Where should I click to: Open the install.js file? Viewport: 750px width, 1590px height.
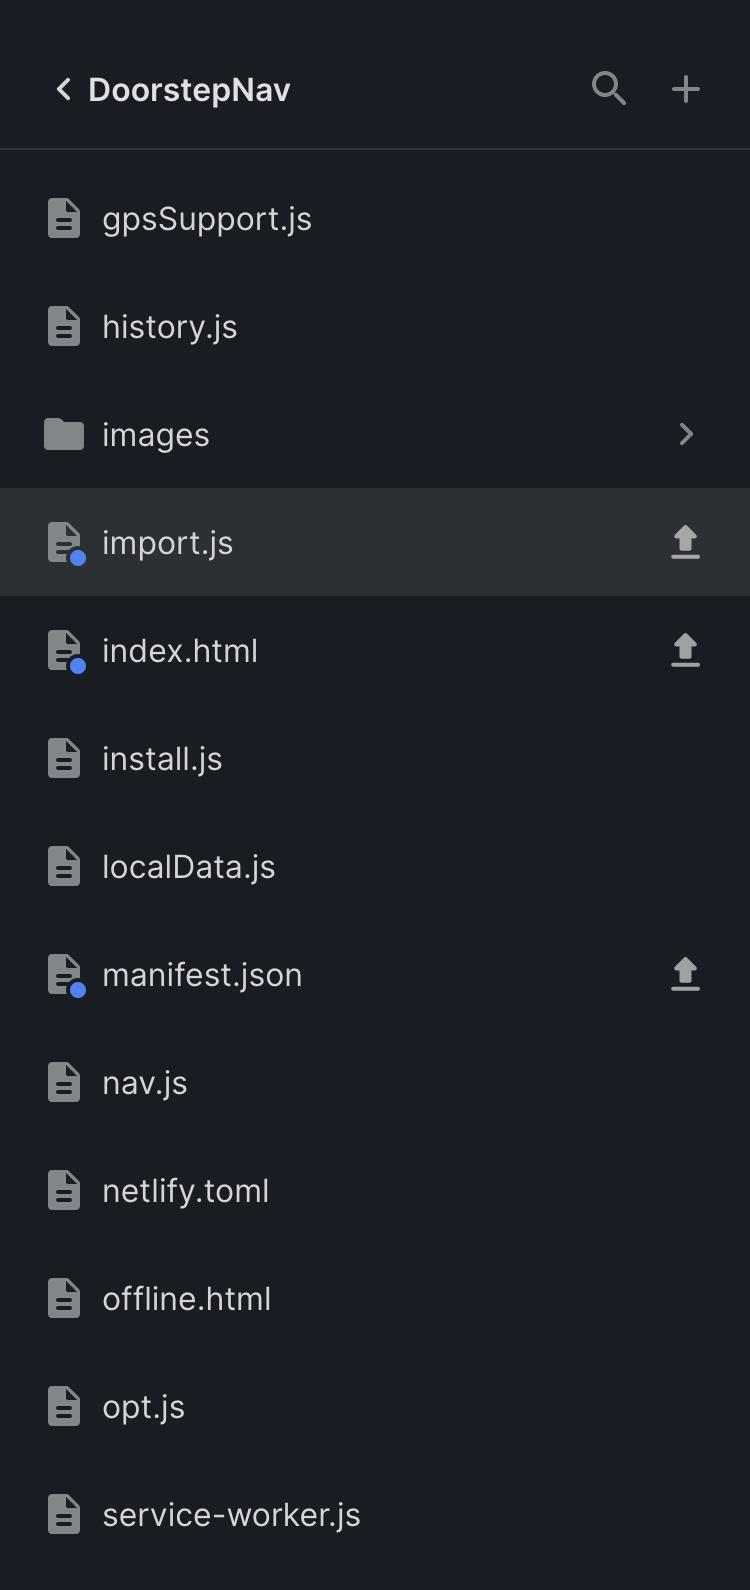point(162,759)
